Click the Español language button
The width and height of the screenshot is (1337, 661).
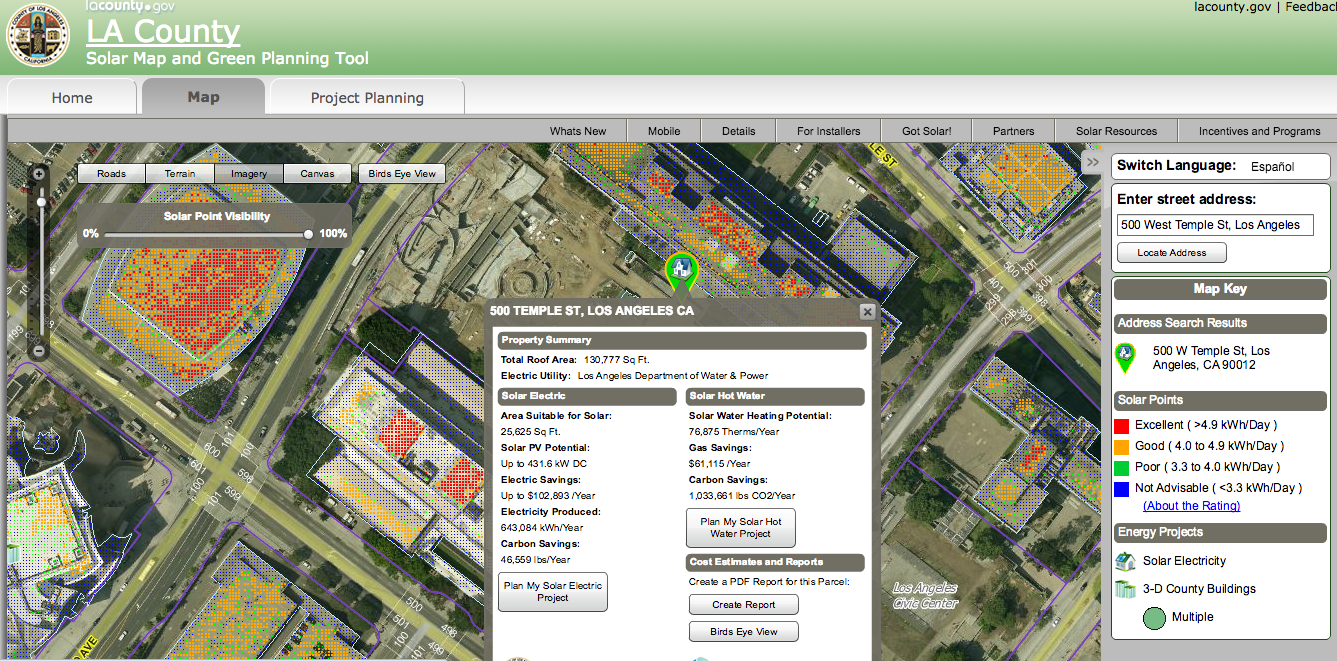[1274, 167]
